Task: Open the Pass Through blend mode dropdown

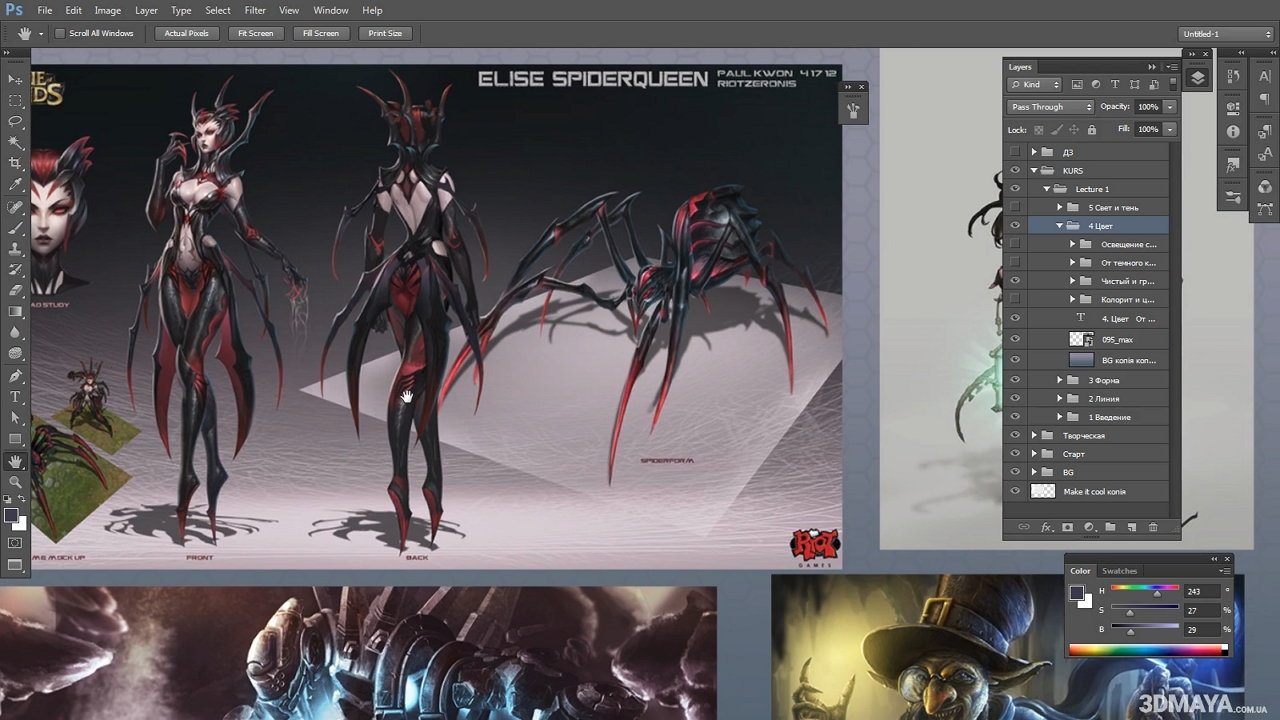Action: pos(1050,107)
